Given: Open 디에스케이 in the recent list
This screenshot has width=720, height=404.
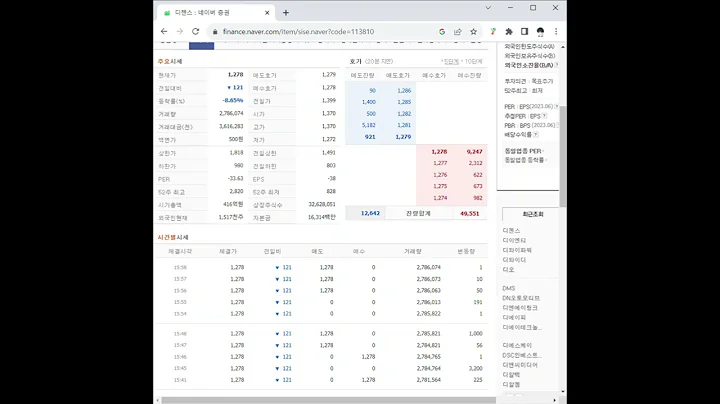Looking at the screenshot, I should coord(517,345).
